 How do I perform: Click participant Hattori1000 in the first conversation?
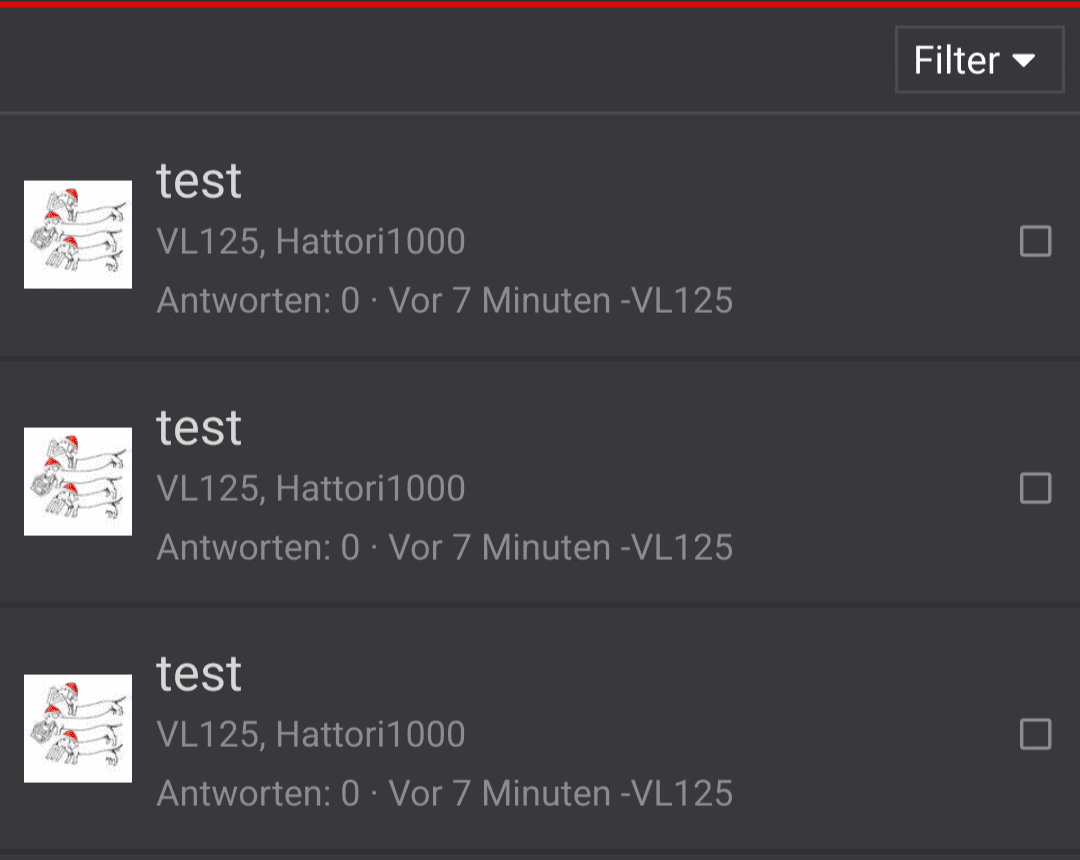point(370,241)
